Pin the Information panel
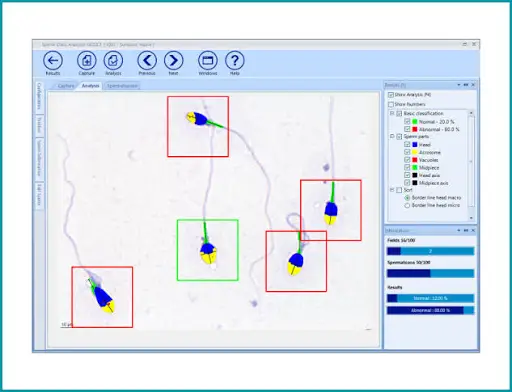Viewport: 512px width, 392px height. tap(466, 230)
